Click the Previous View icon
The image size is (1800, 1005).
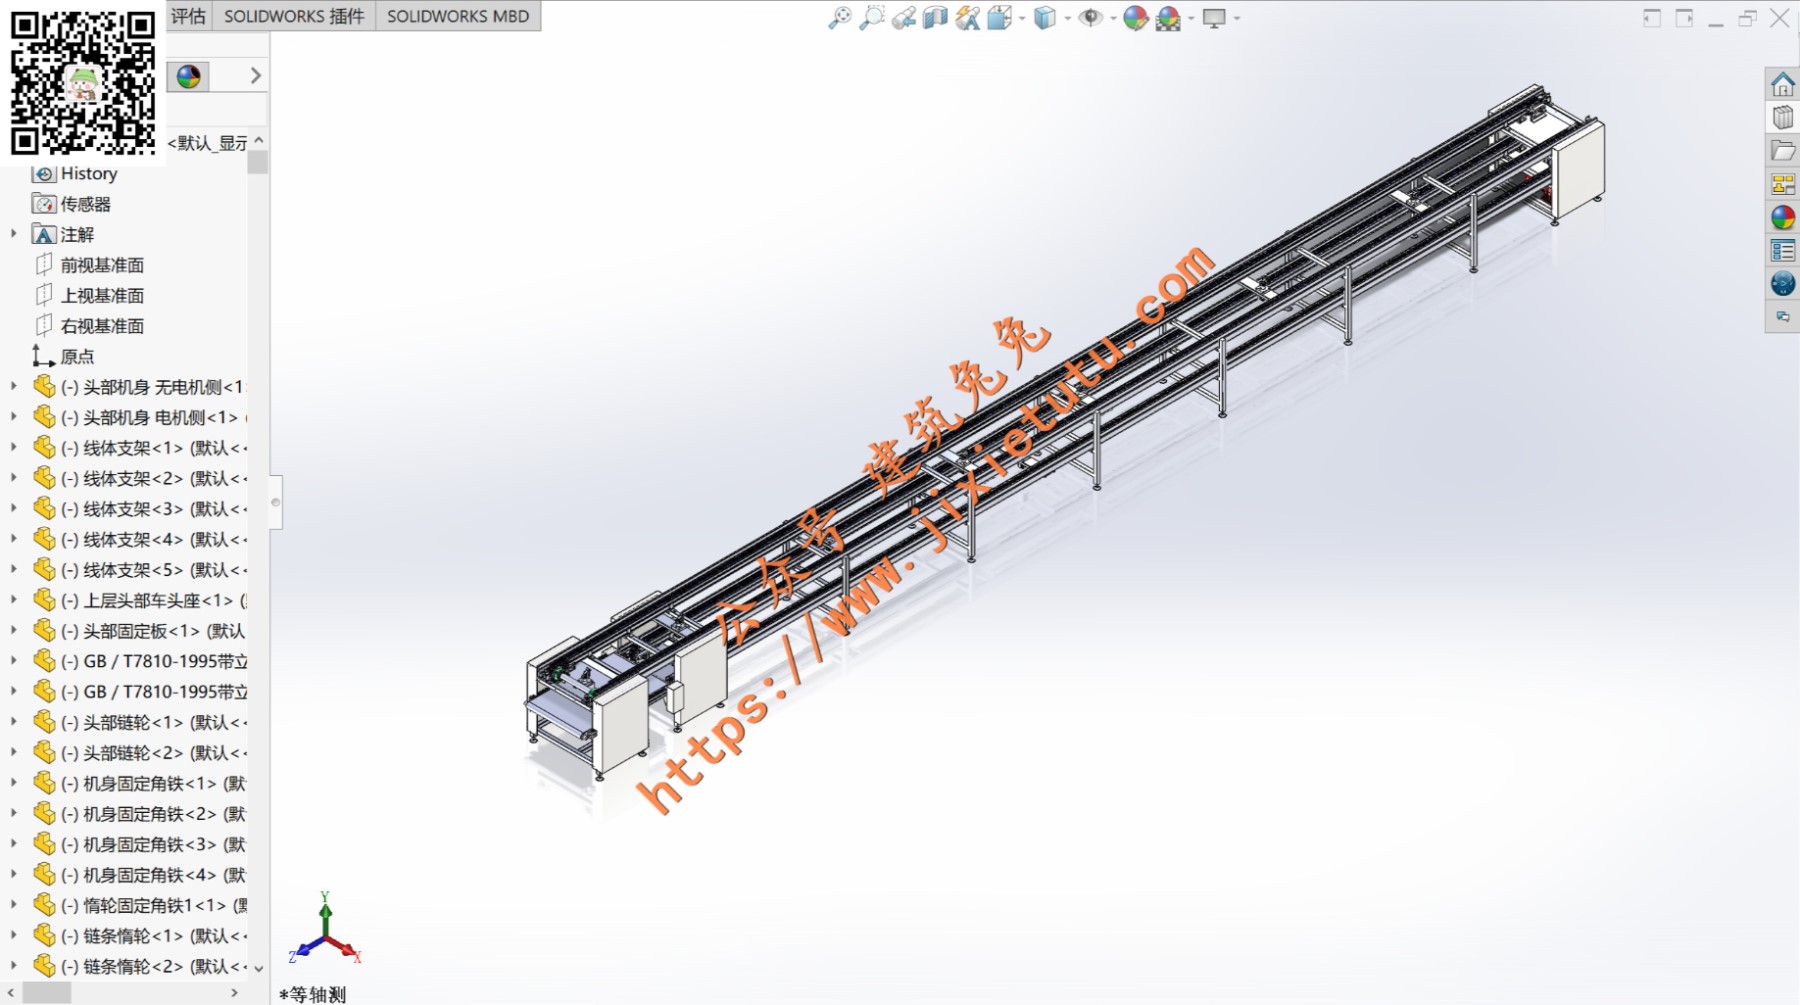pyautogui.click(x=904, y=18)
